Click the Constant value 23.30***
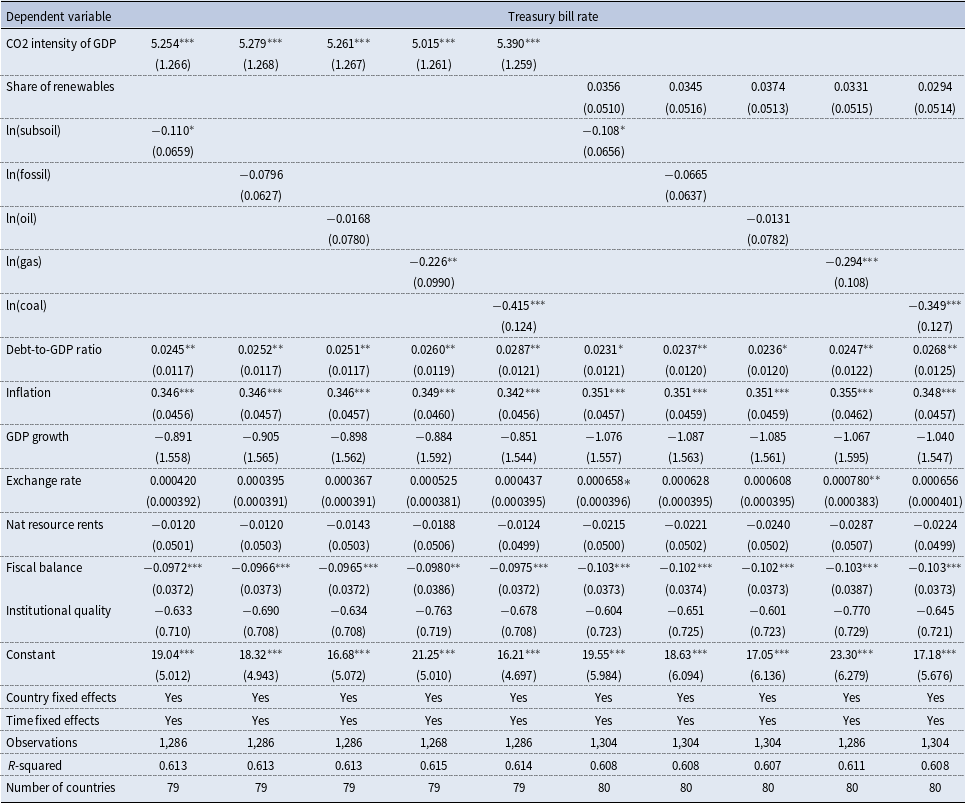Image resolution: width=965 pixels, height=803 pixels. click(851, 655)
